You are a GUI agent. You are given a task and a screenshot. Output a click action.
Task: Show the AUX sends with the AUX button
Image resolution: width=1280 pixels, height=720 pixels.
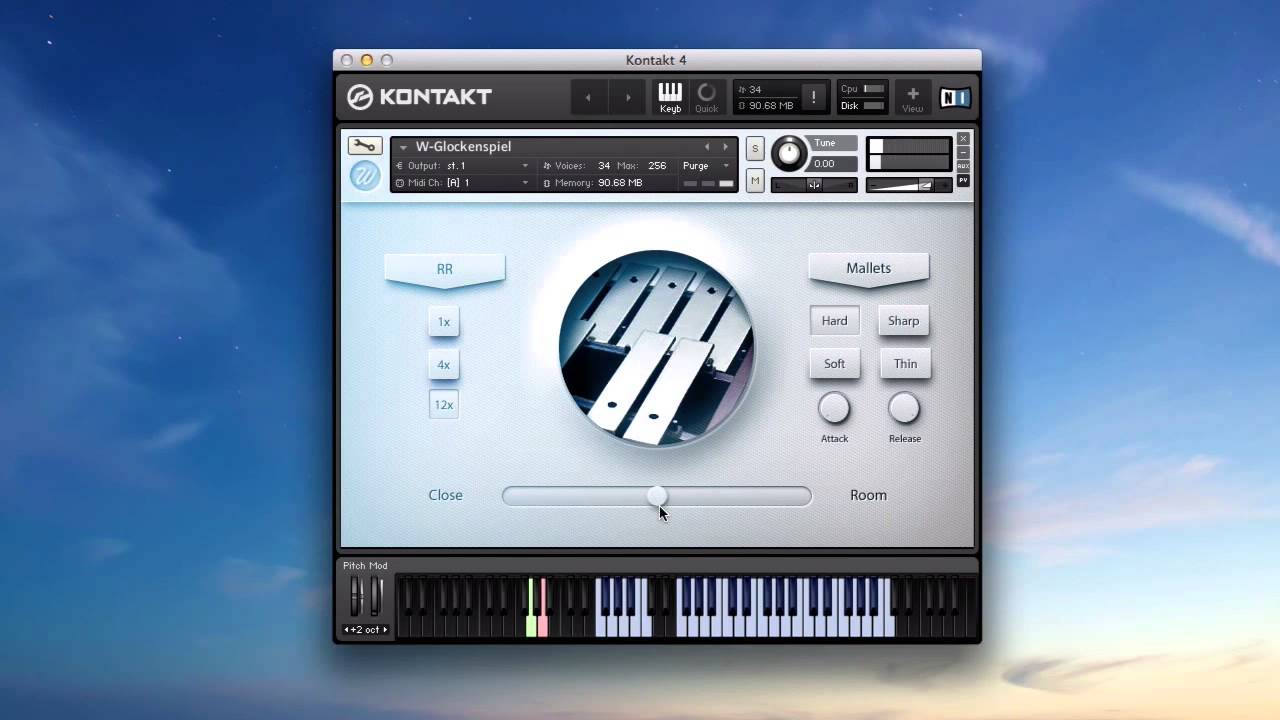[963, 166]
